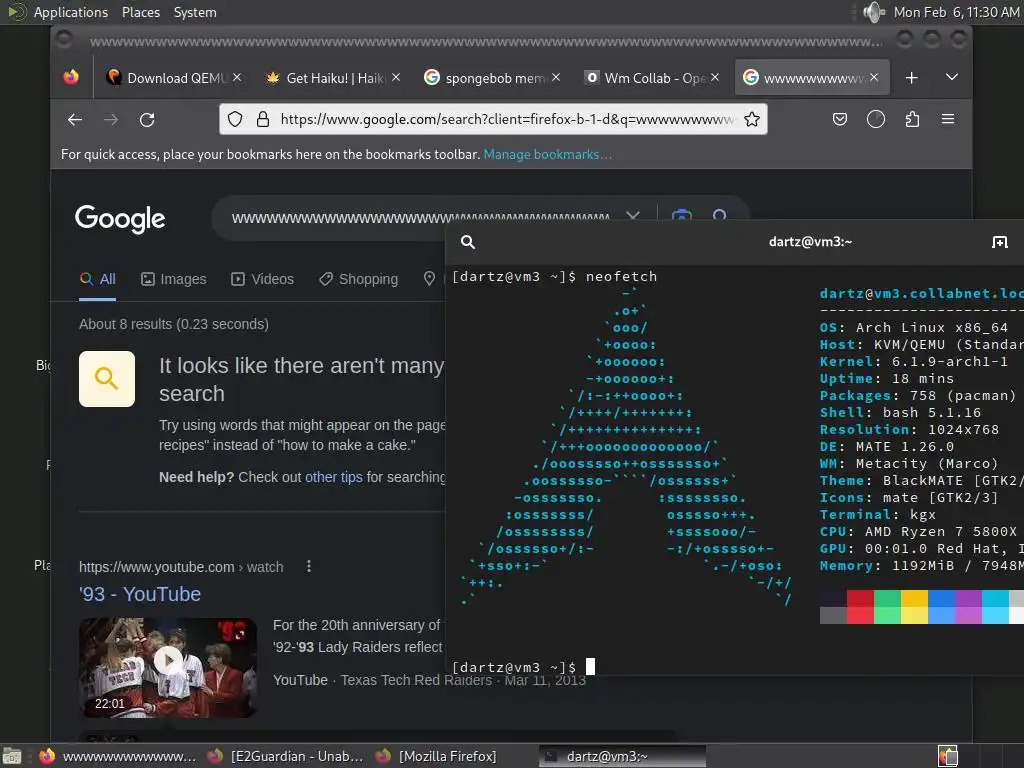Go forward one page in Firefox
The height and width of the screenshot is (768, 1024).
(x=111, y=120)
